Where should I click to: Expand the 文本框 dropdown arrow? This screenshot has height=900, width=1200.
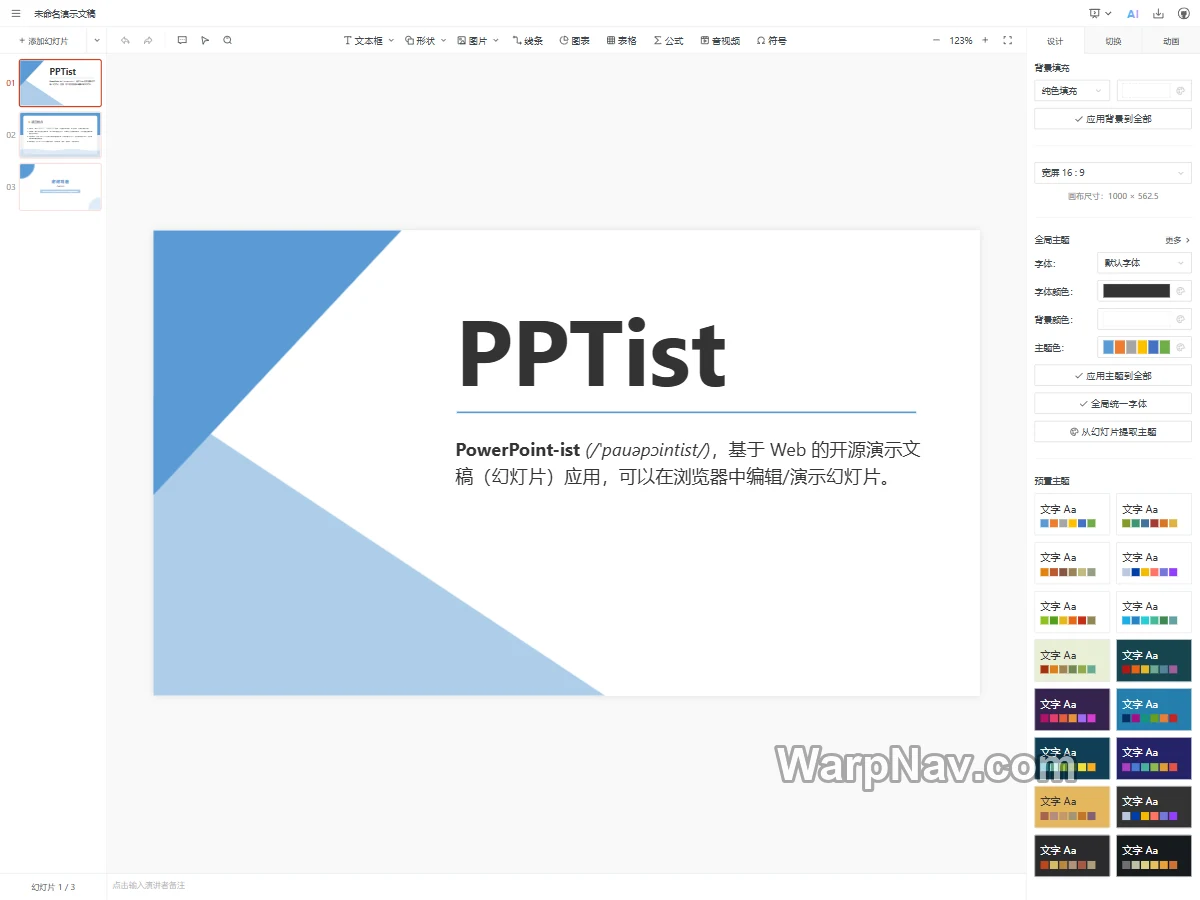pos(391,41)
